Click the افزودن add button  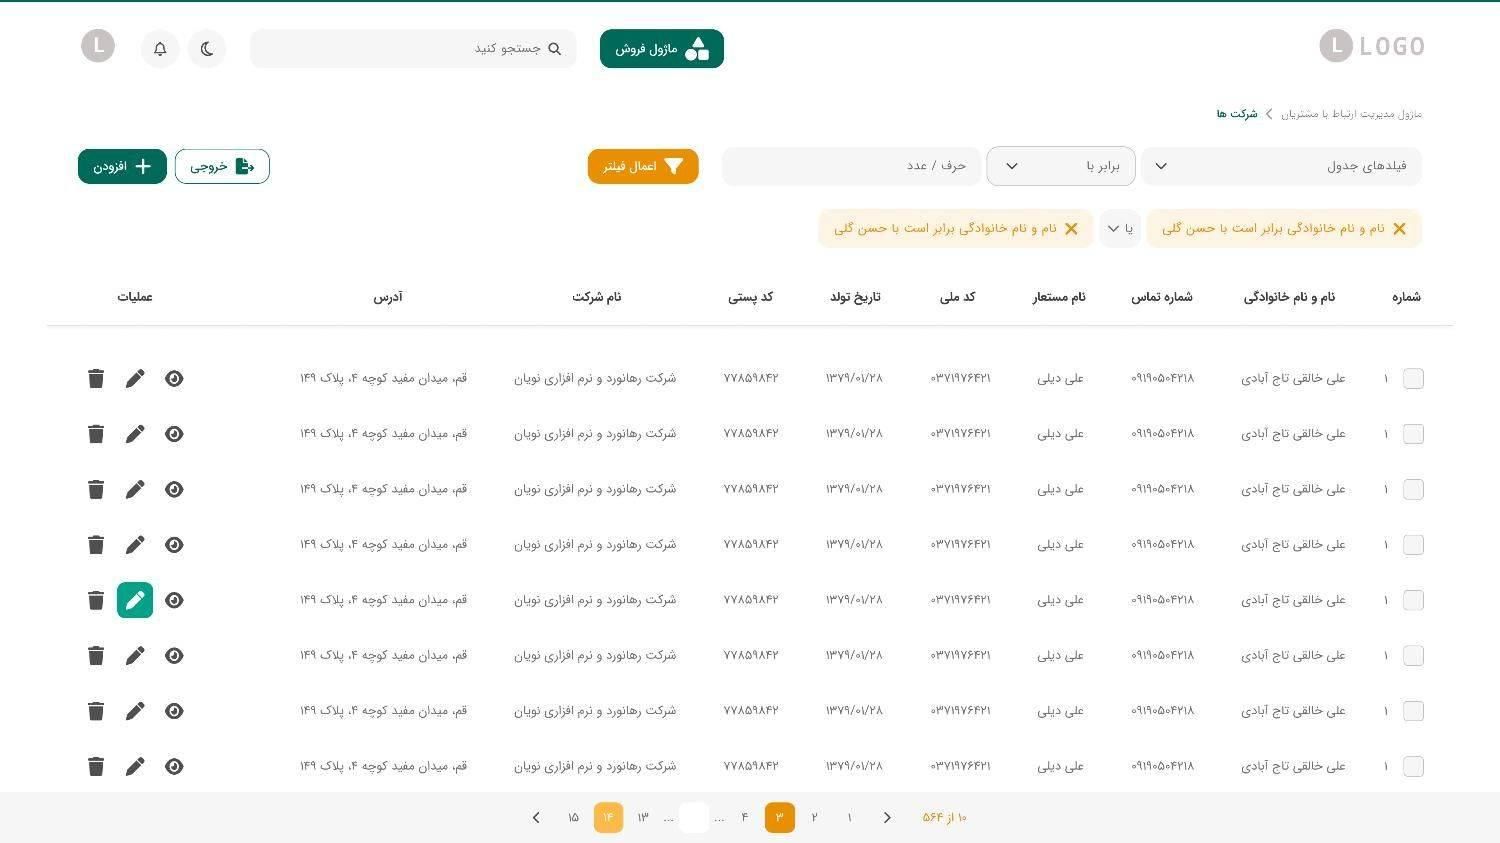[122, 166]
